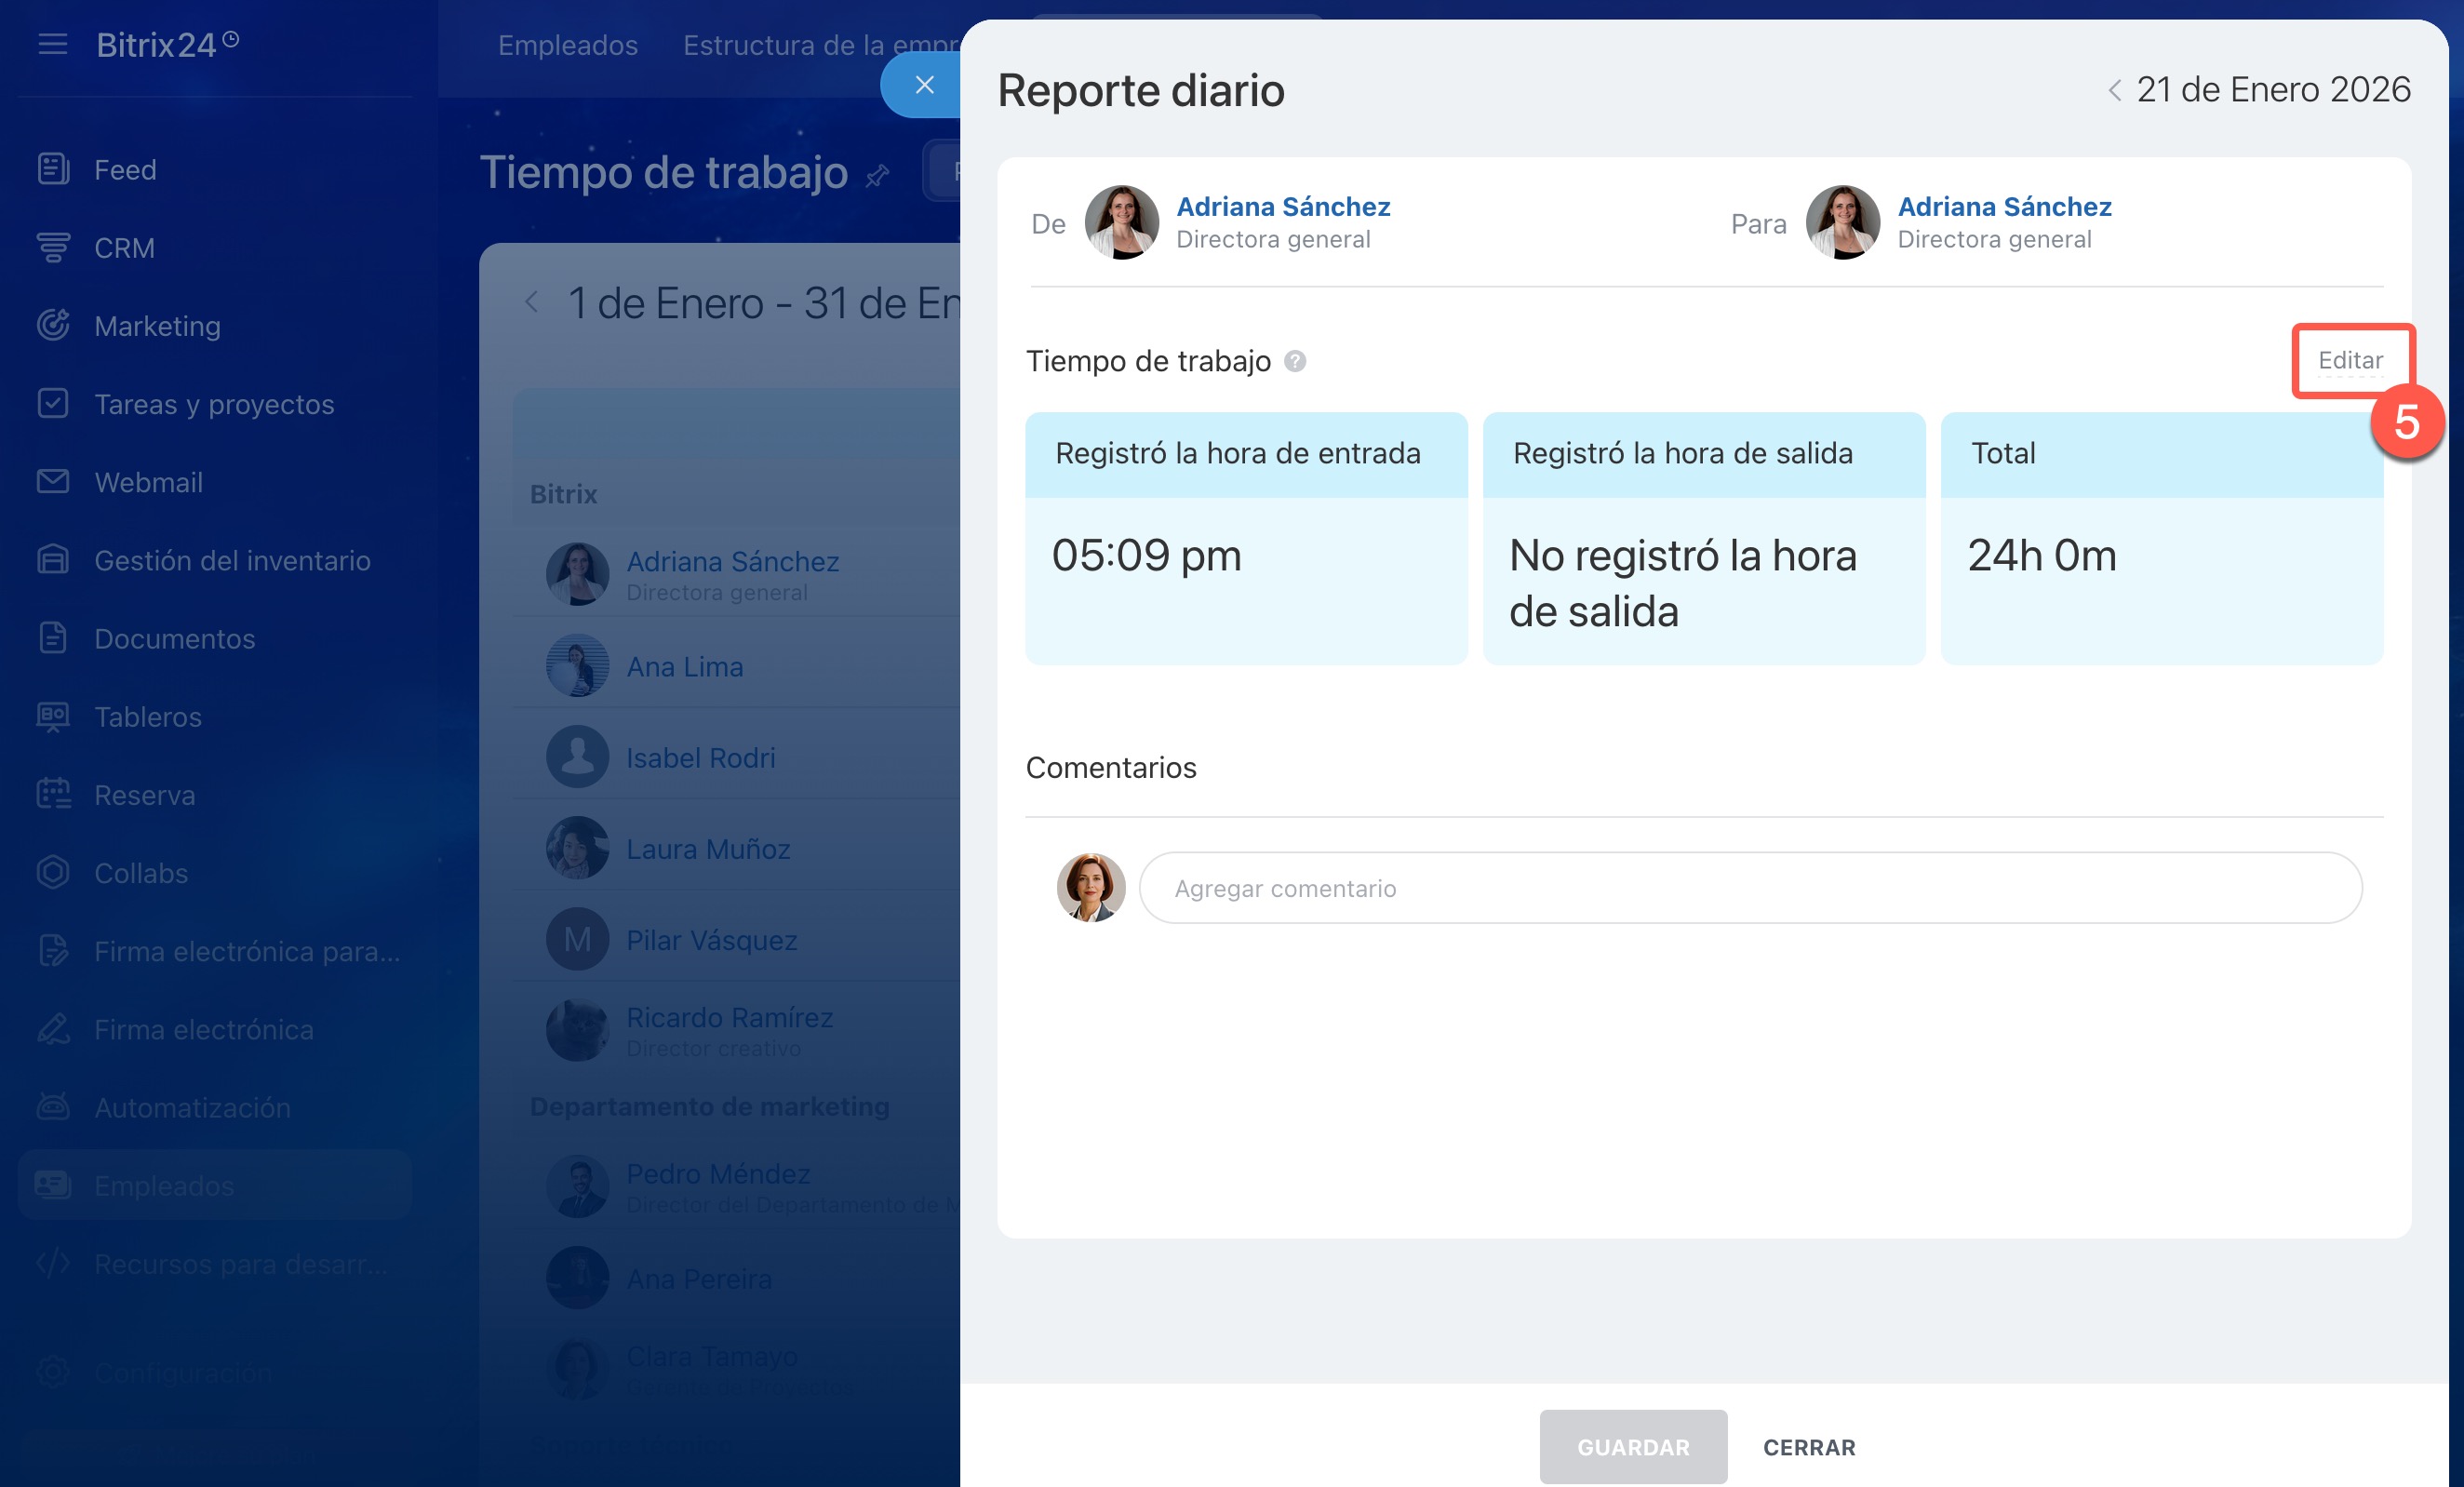
Task: Click Editar for working time
Action: (2350, 360)
